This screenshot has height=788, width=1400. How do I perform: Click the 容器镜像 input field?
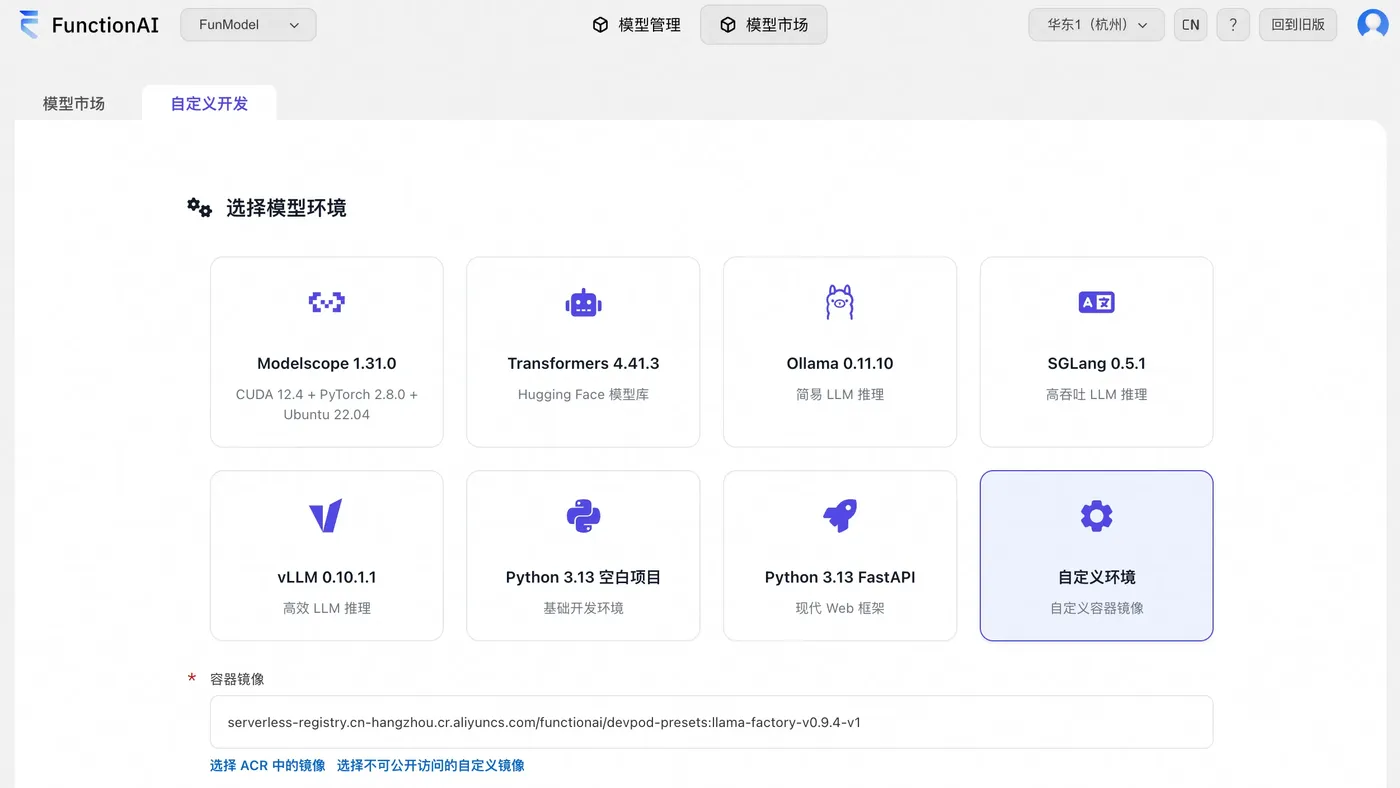[711, 722]
